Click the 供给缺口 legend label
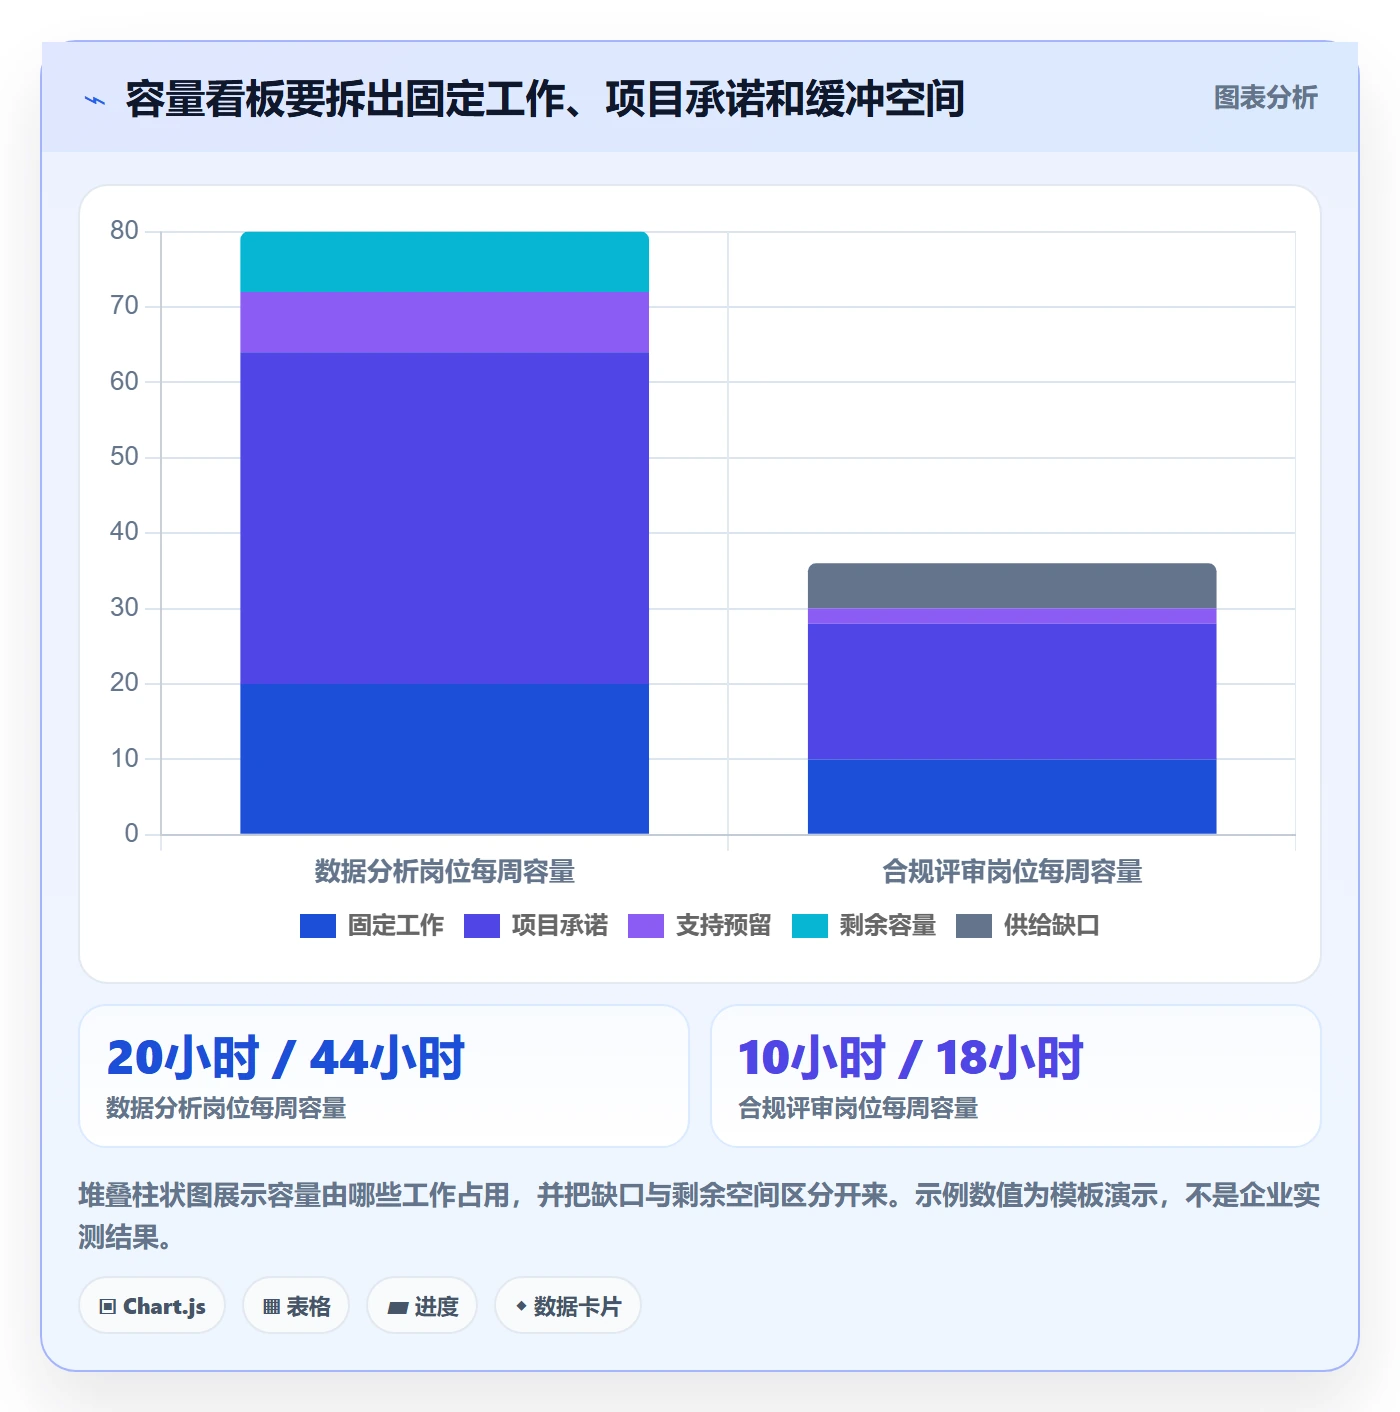 tap(1051, 926)
